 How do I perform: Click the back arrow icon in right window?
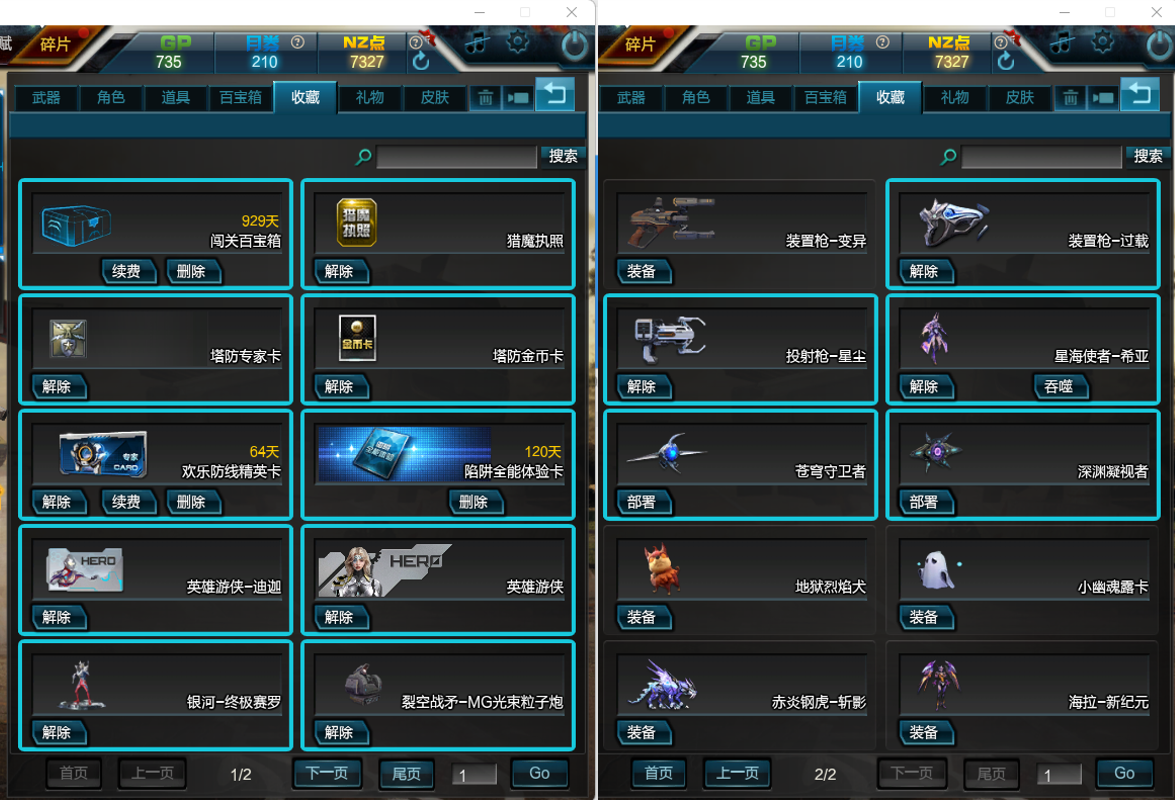[1139, 94]
